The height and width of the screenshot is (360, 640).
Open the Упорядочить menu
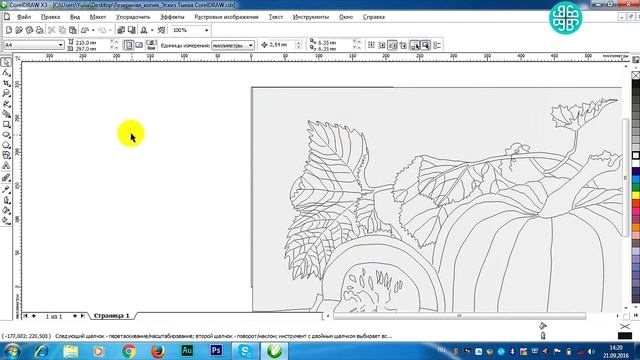coord(133,17)
